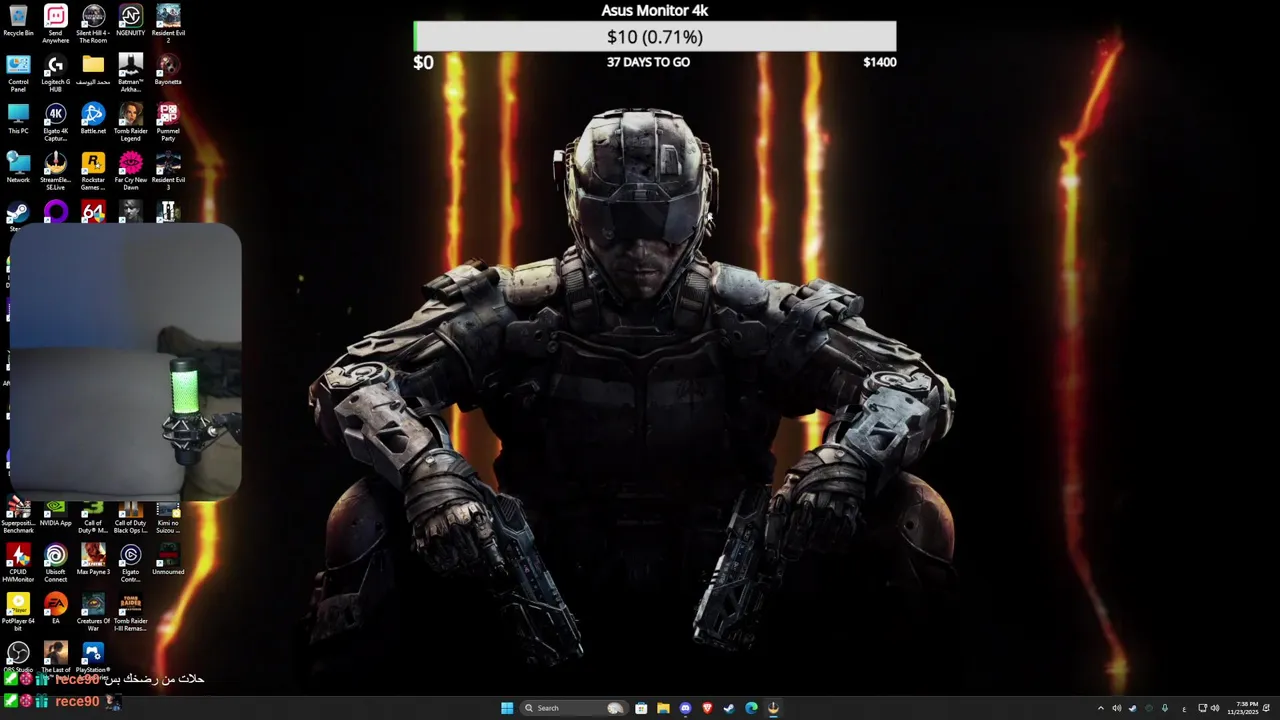Open the Bayonetta desktop shortcut
1280x720 pixels.
pos(168,70)
